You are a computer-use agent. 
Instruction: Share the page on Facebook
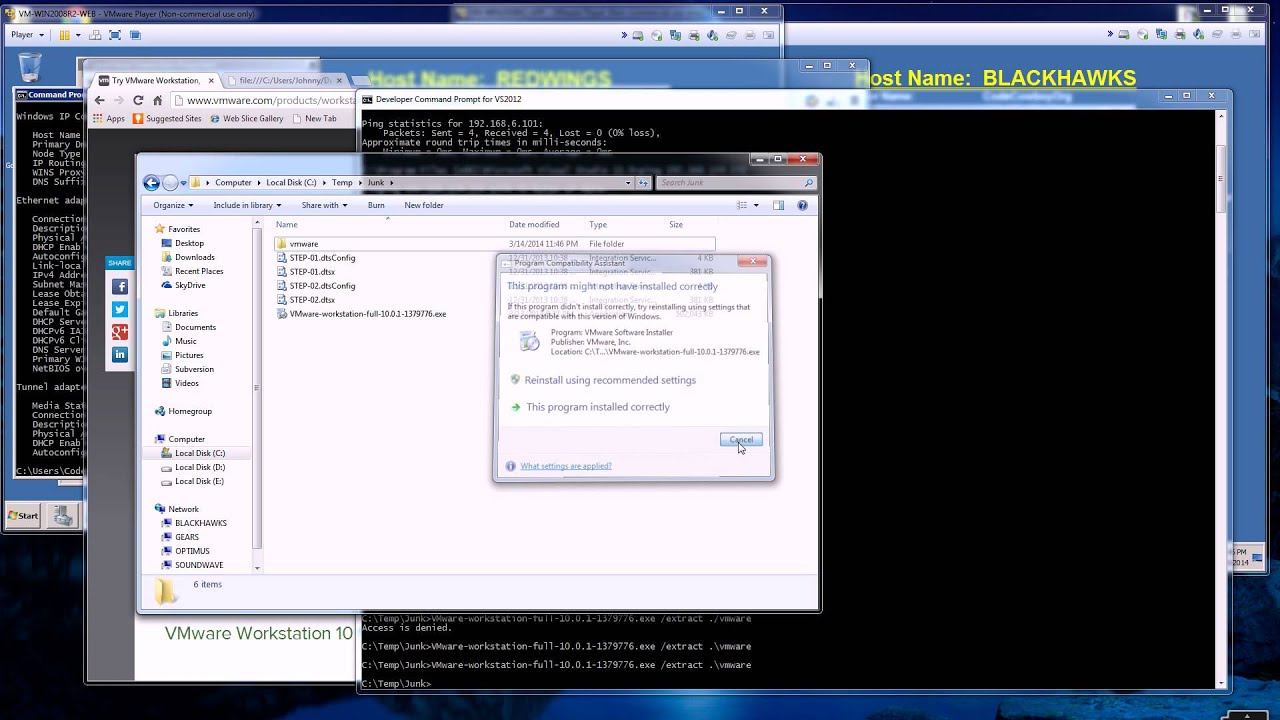(120, 286)
